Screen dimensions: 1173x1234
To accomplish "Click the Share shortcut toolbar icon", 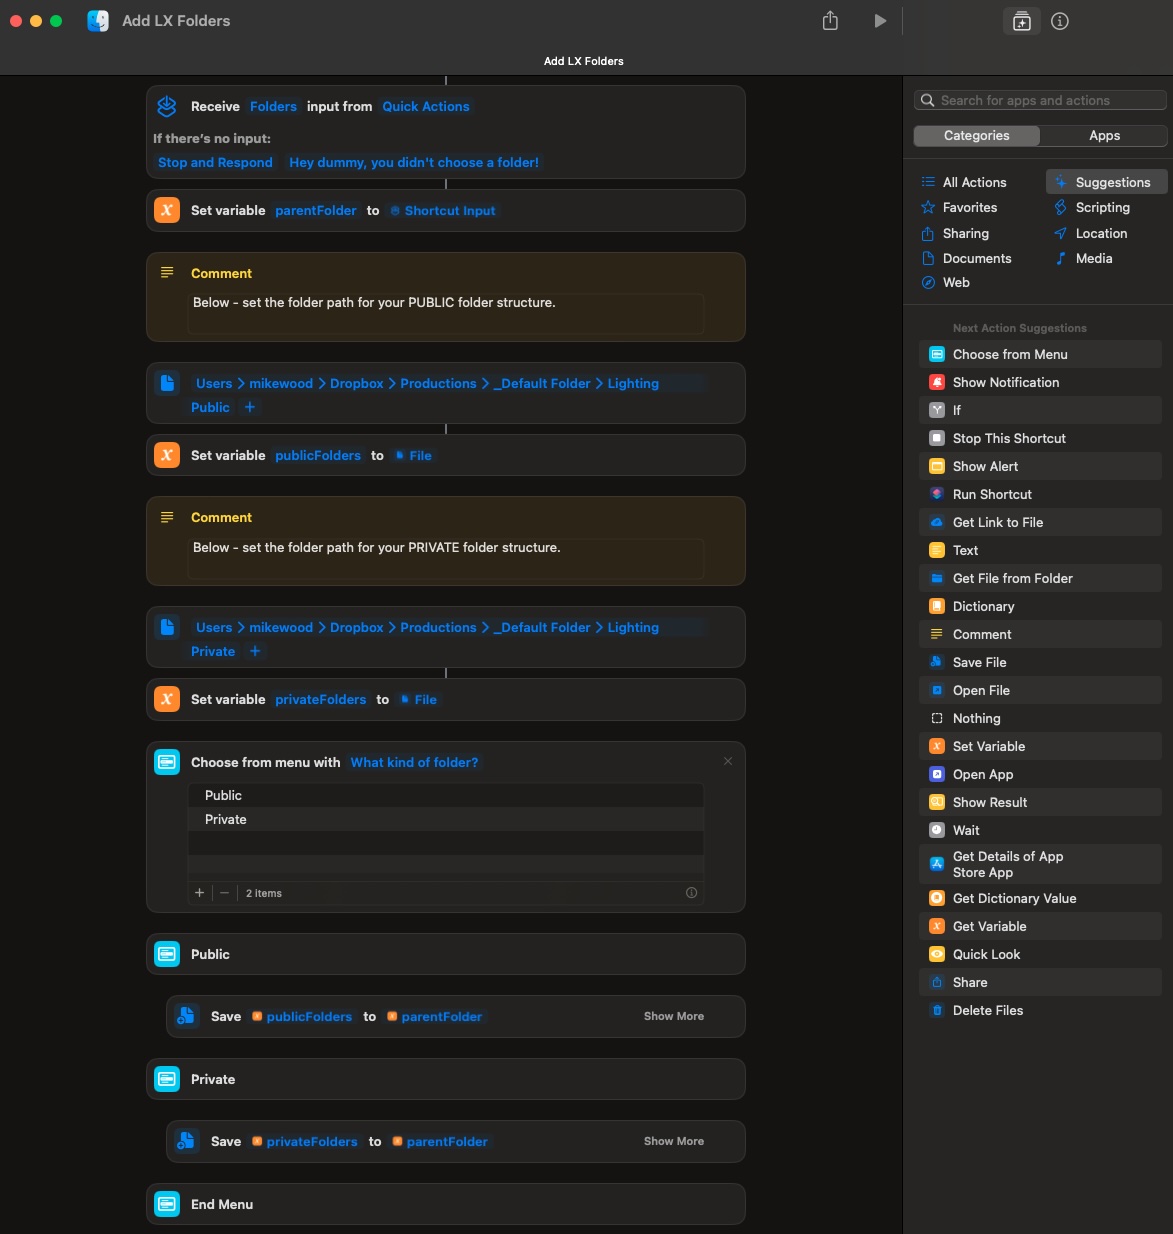I will coord(830,20).
